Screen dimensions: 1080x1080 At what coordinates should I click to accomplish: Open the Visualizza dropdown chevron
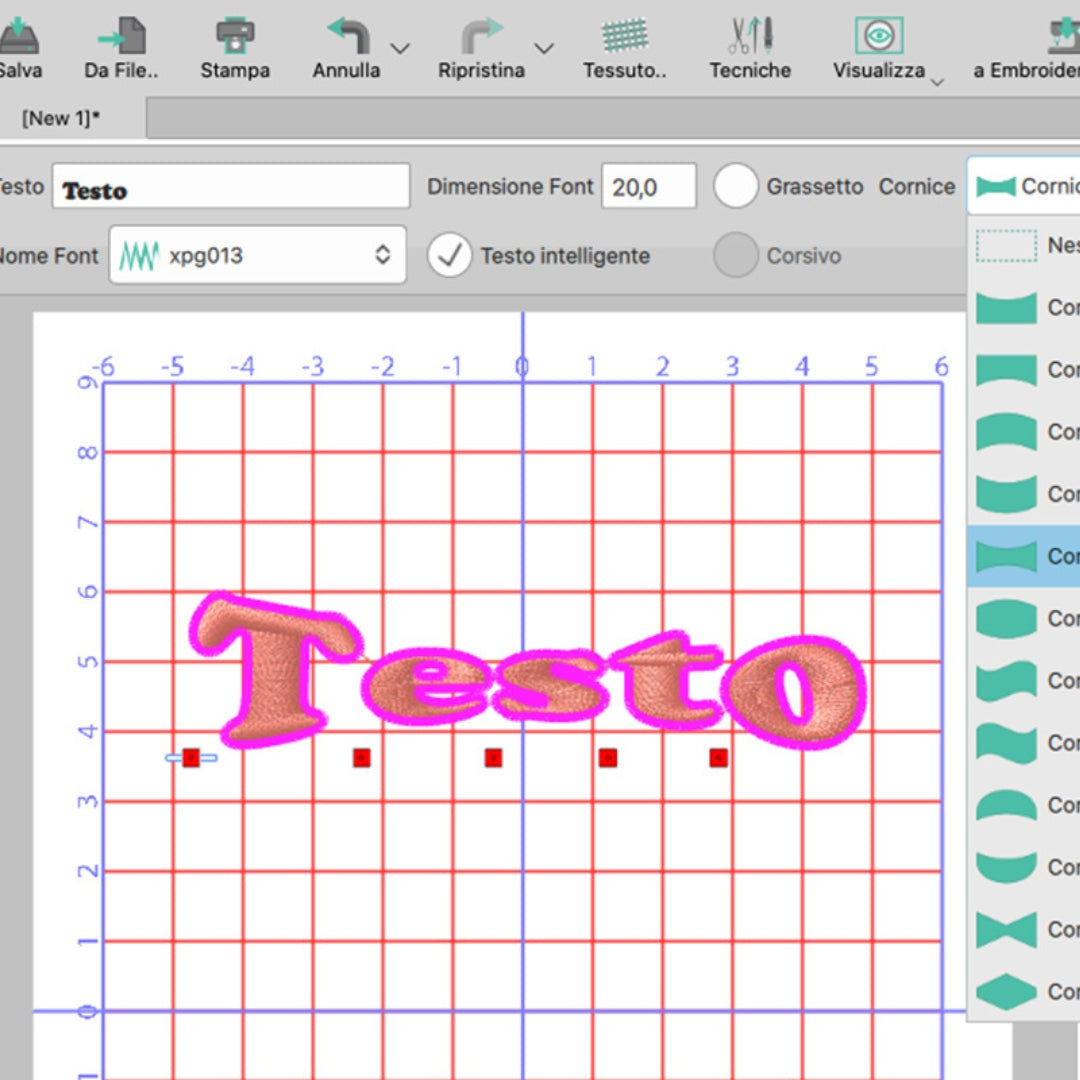tap(937, 84)
